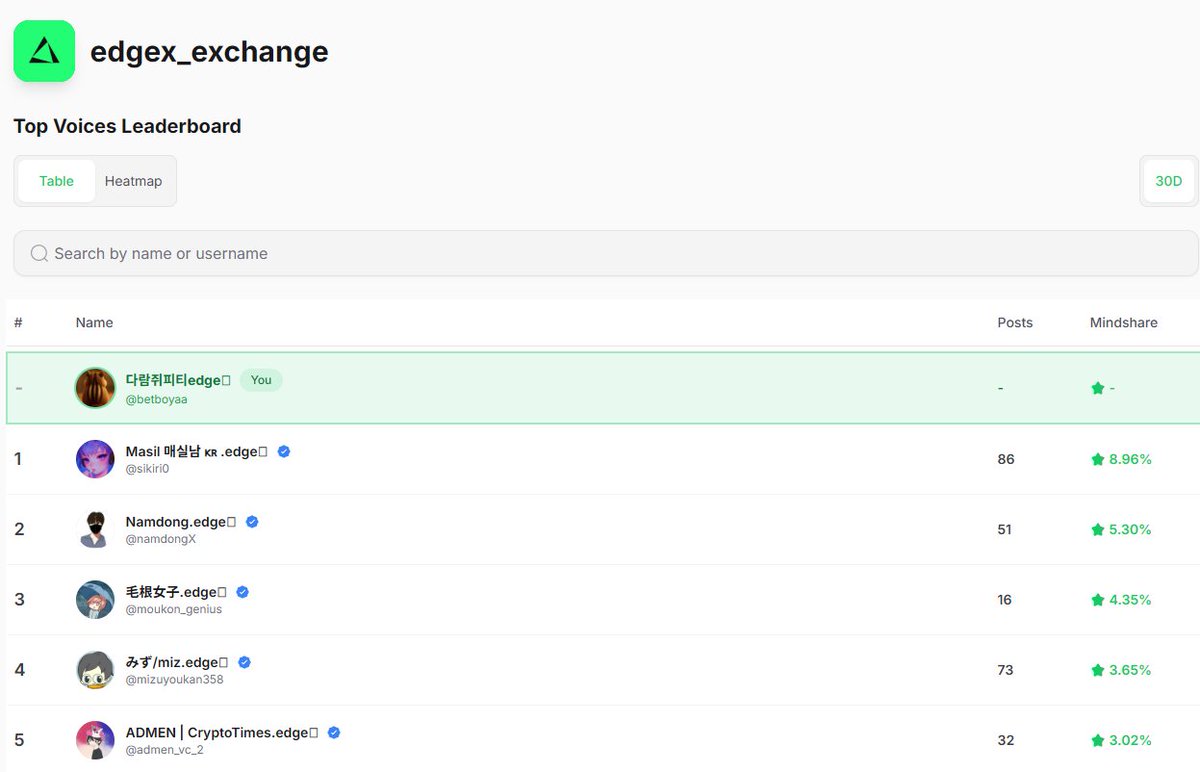Click green star in your highlighted row
The image size is (1200, 772).
tap(1097, 388)
